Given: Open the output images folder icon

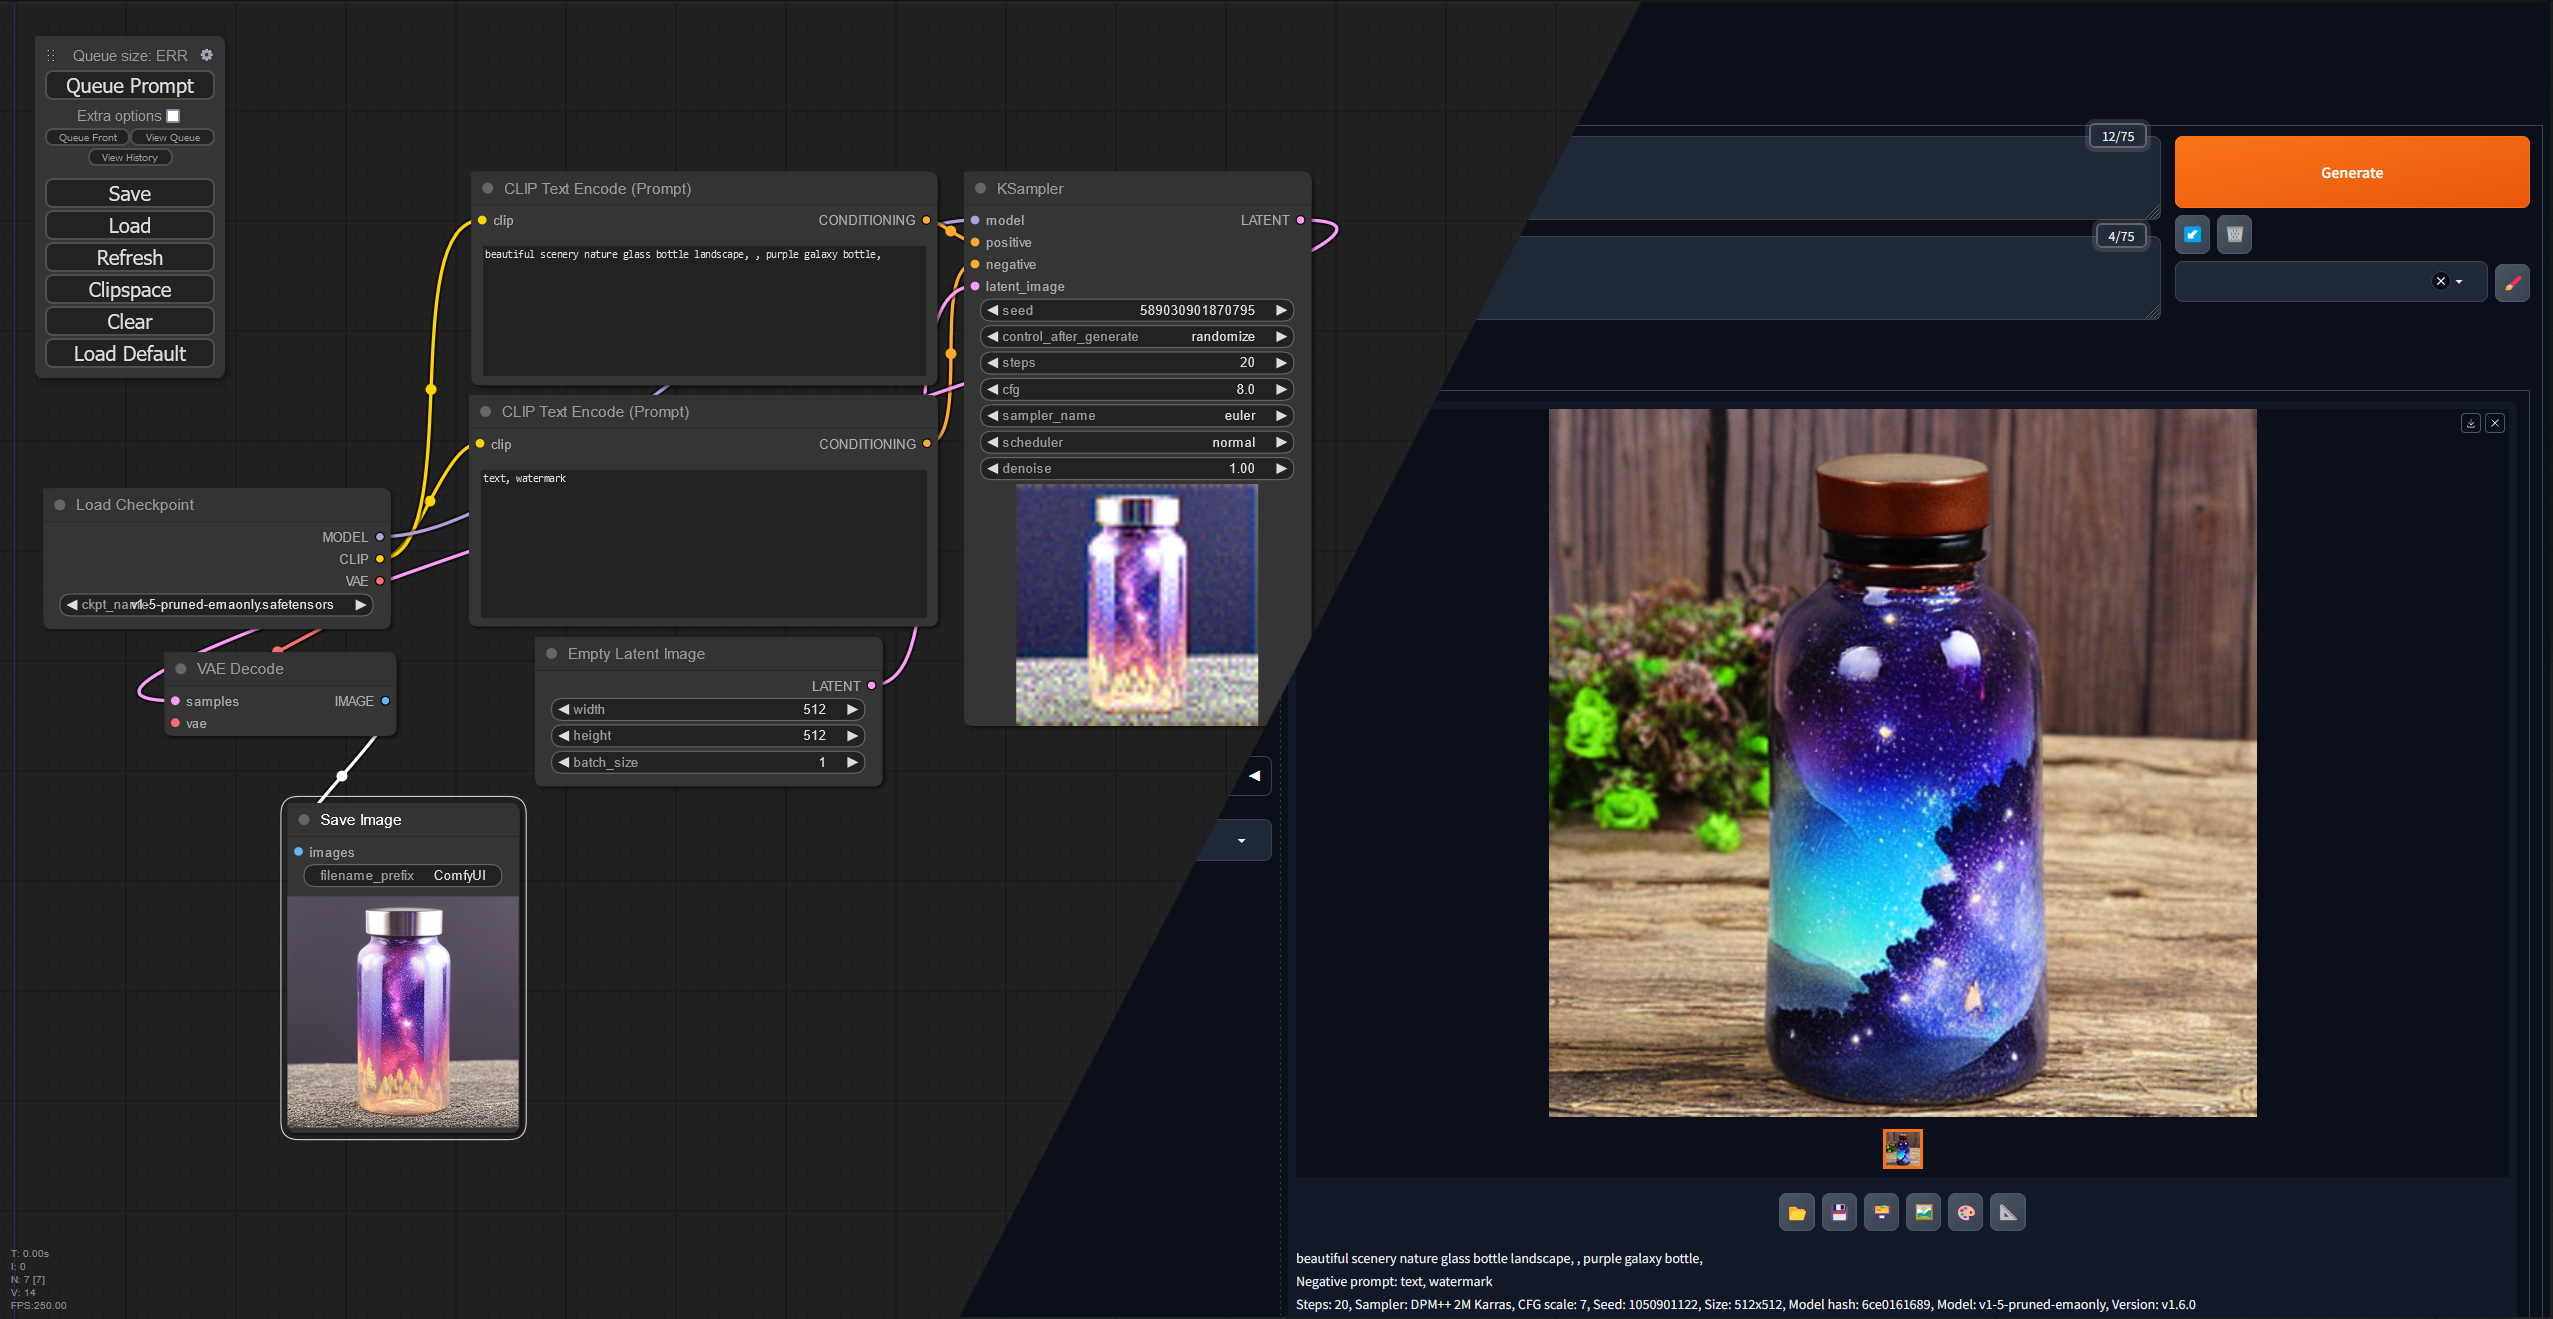Looking at the screenshot, I should [x=1796, y=1213].
